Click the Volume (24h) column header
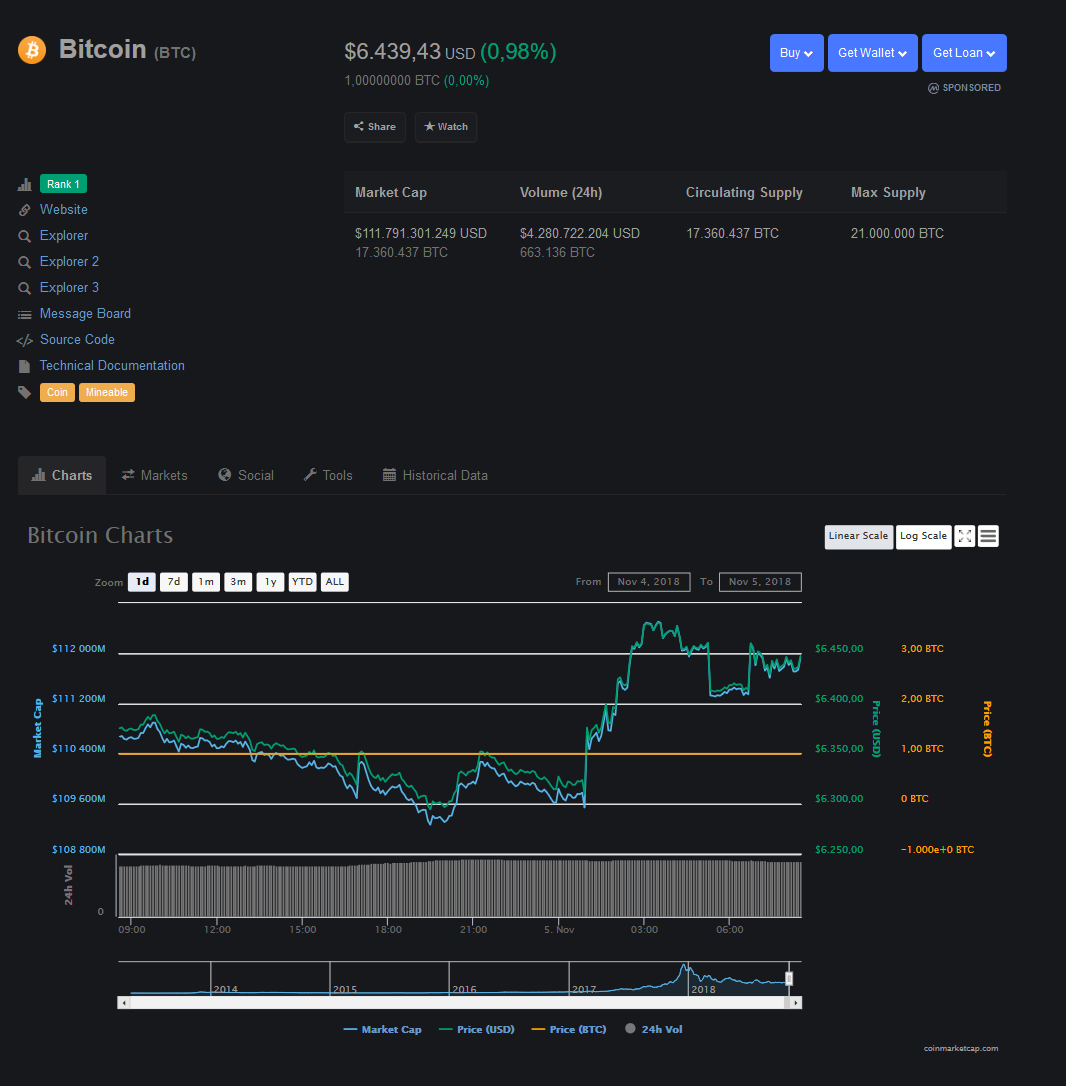1066x1086 pixels. pos(561,193)
